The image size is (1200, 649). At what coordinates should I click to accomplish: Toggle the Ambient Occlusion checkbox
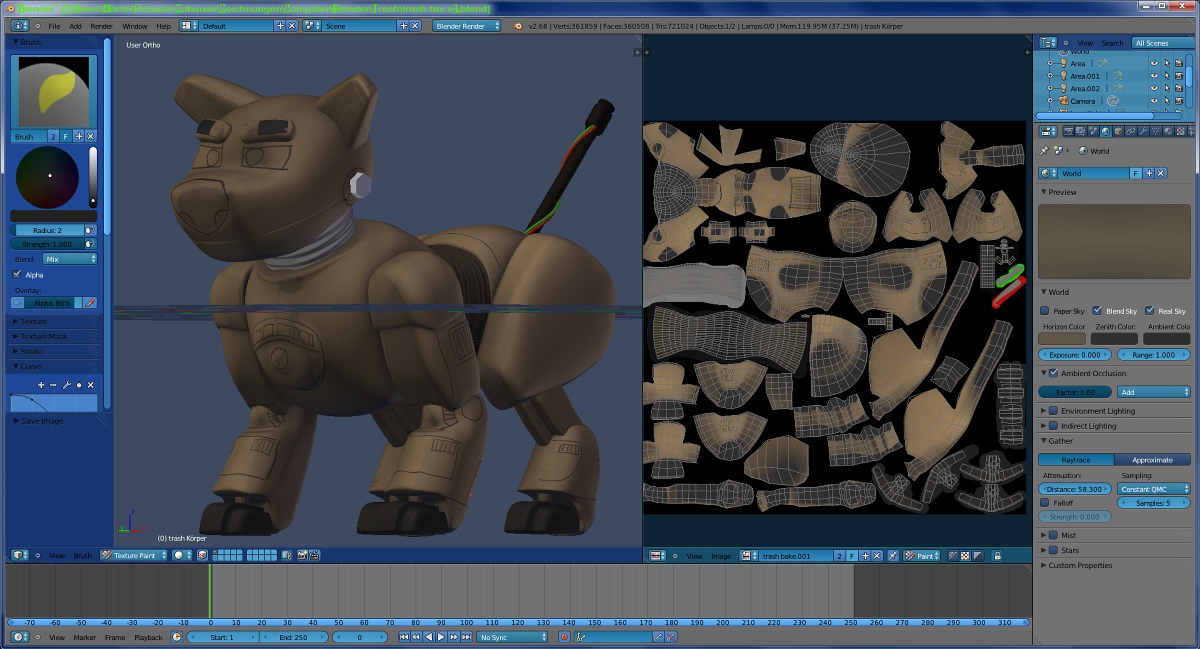(1053, 373)
